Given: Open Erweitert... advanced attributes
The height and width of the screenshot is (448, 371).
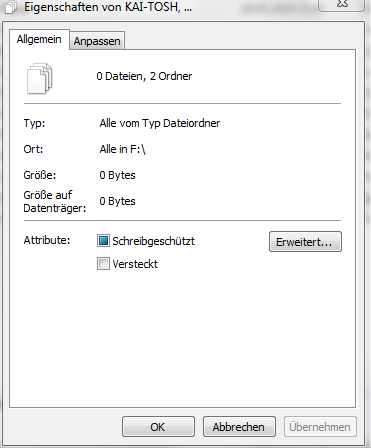Looking at the screenshot, I should [305, 242].
